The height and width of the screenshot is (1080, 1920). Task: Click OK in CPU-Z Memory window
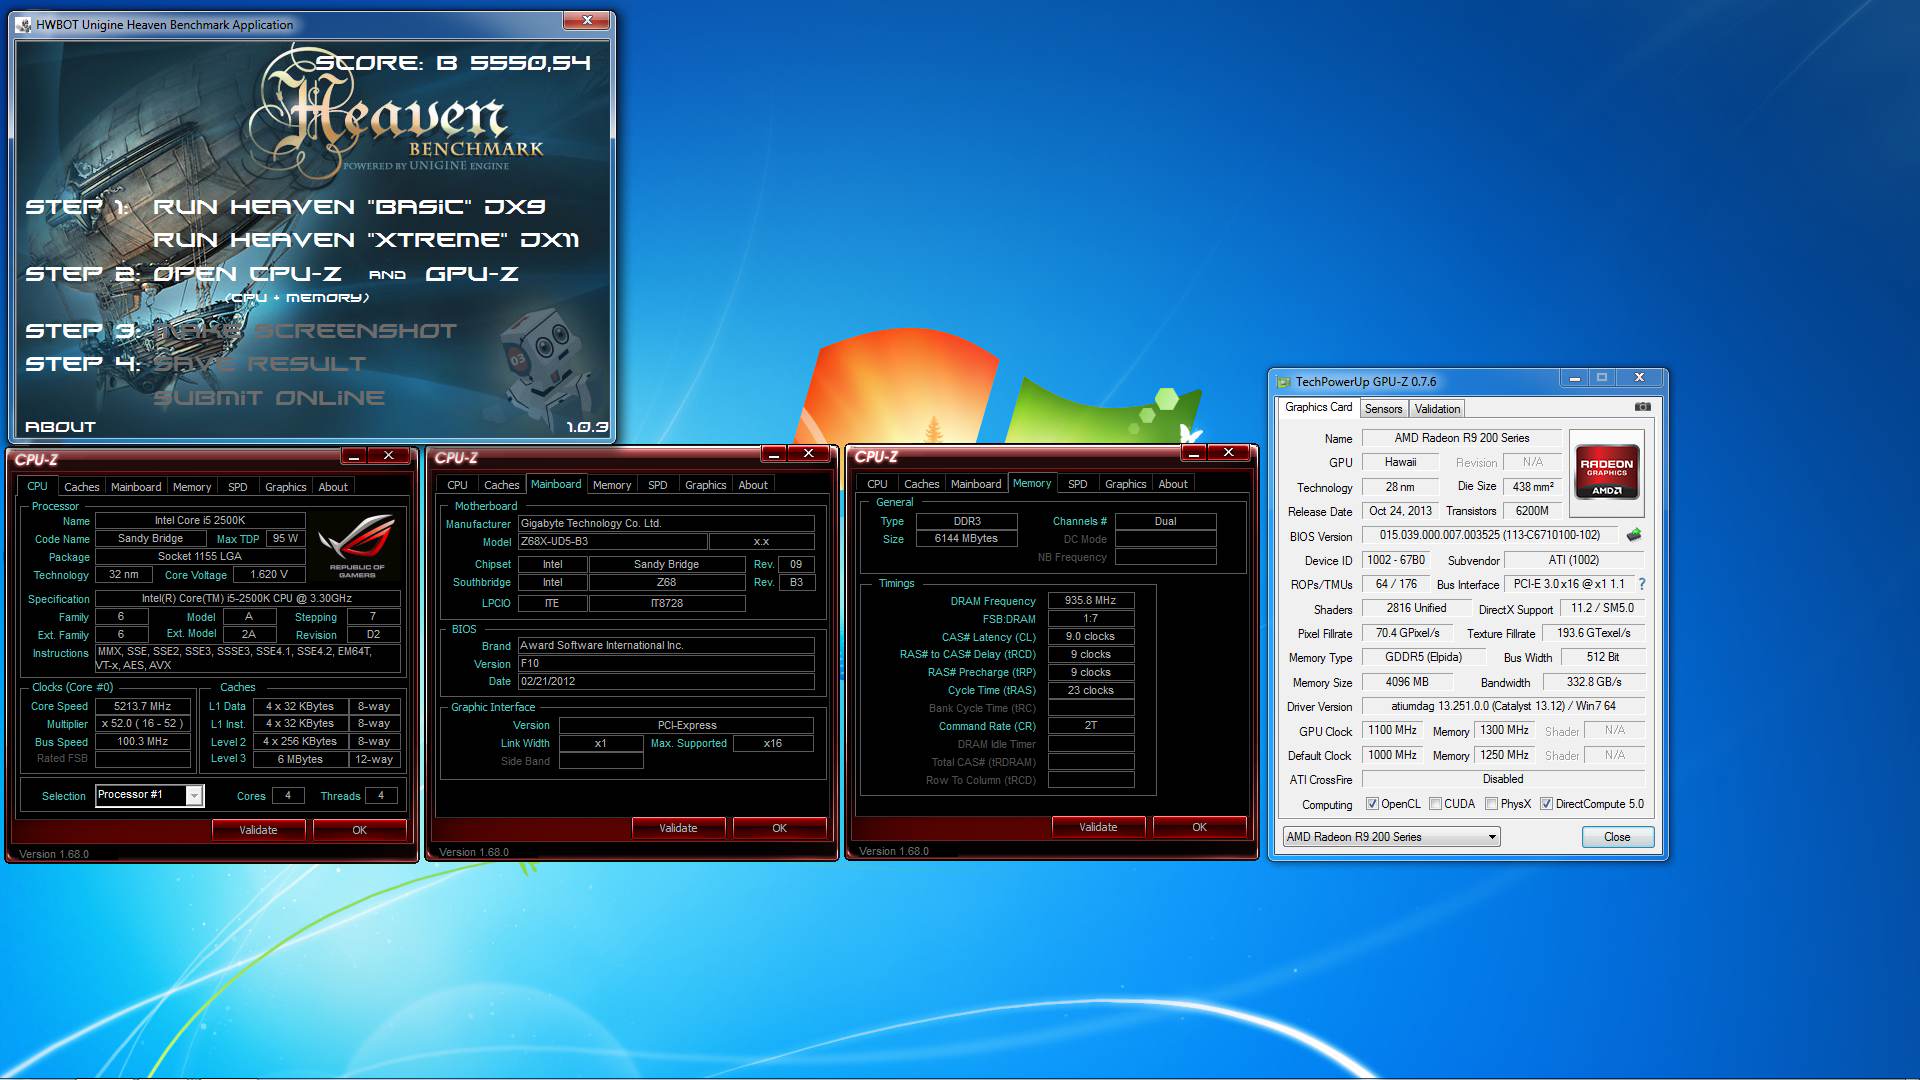(x=1199, y=827)
